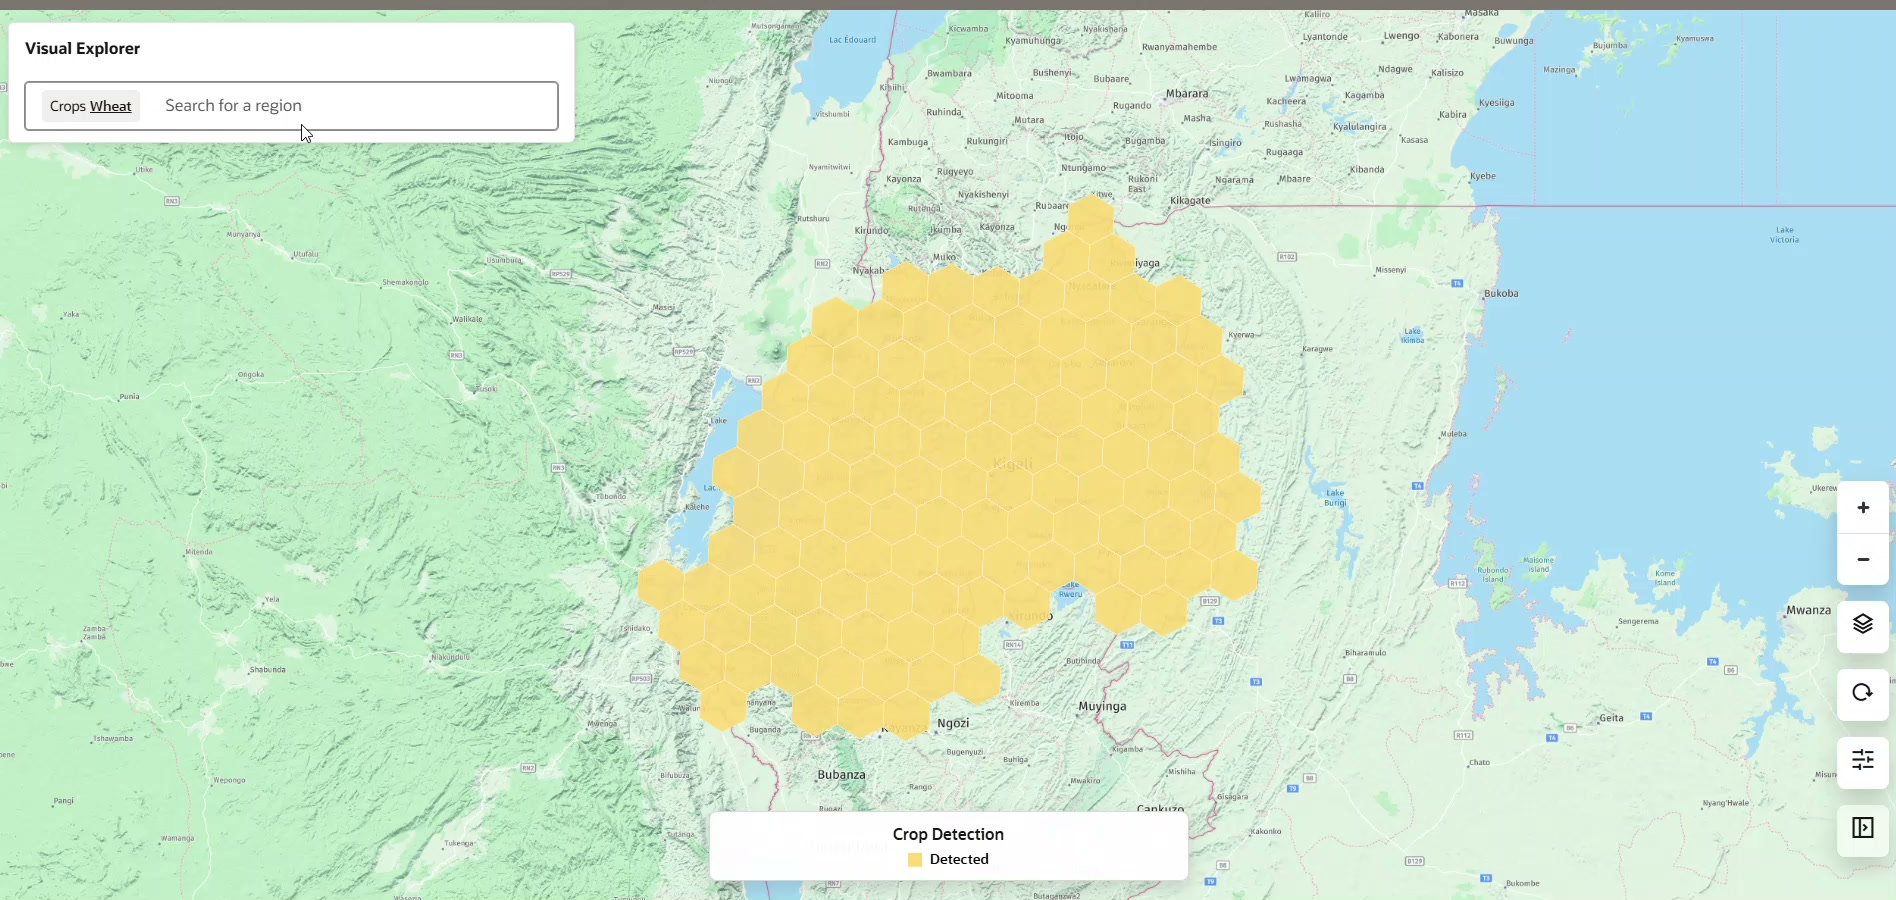Image resolution: width=1896 pixels, height=900 pixels.
Task: Click the Rwanyamahembe town label
Action: click(1179, 47)
